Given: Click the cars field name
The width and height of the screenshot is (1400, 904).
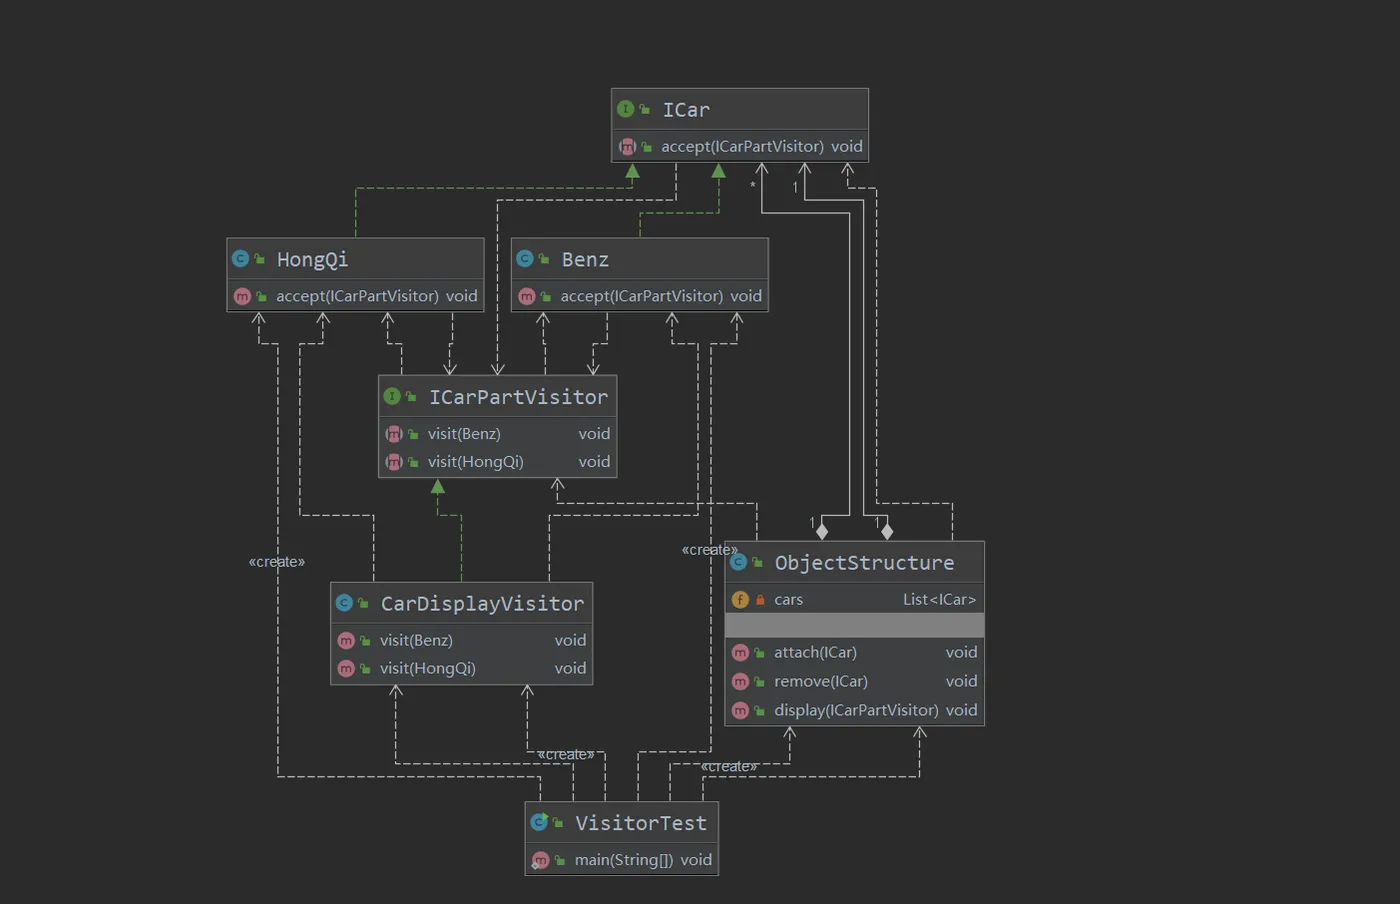Looking at the screenshot, I should point(788,600).
